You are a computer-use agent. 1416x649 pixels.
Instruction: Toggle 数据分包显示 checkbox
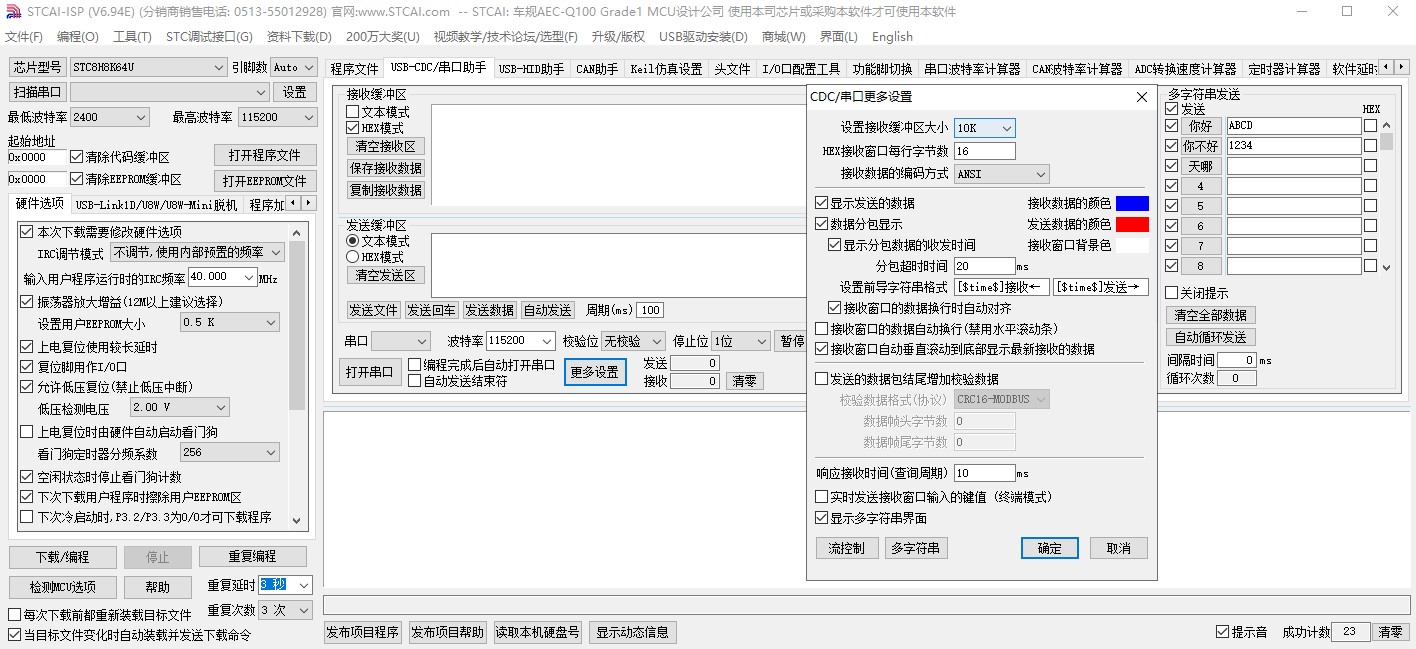coord(822,224)
